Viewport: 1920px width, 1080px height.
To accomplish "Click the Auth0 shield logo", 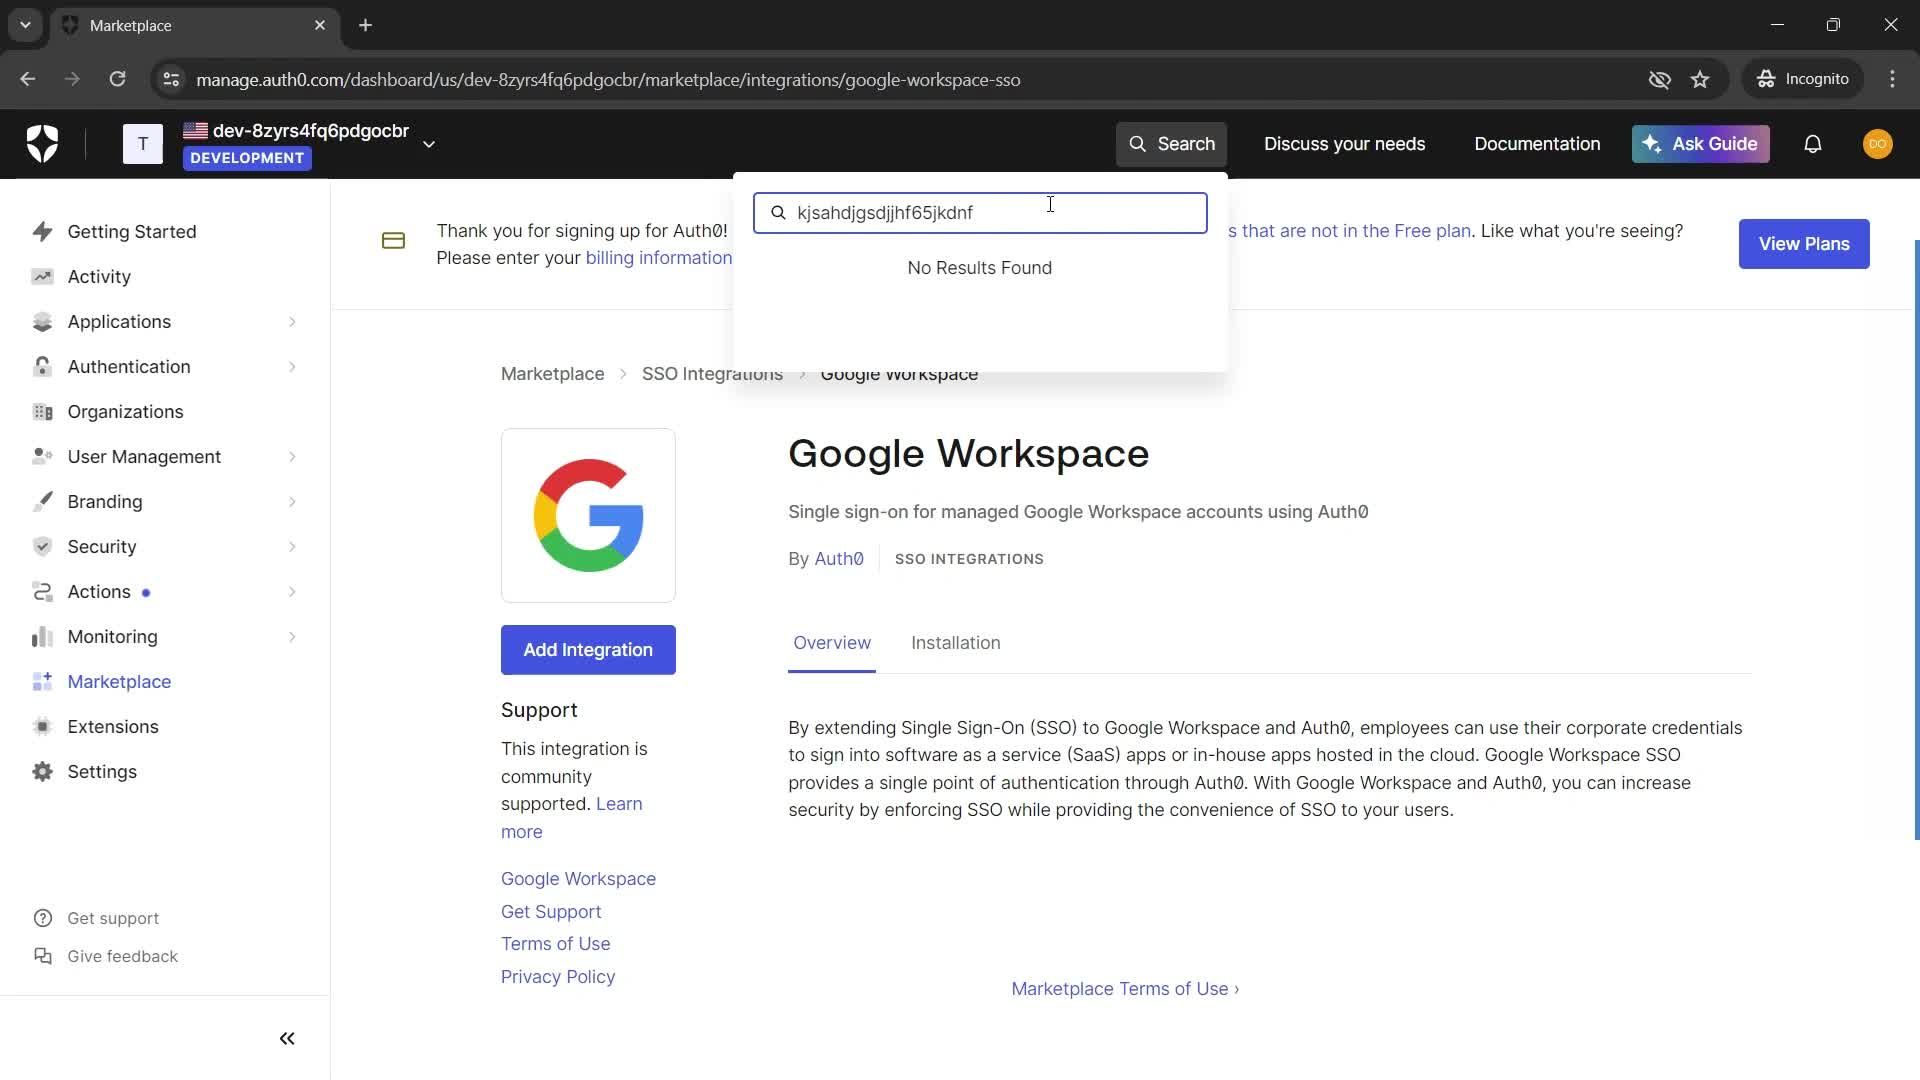I will 42,144.
